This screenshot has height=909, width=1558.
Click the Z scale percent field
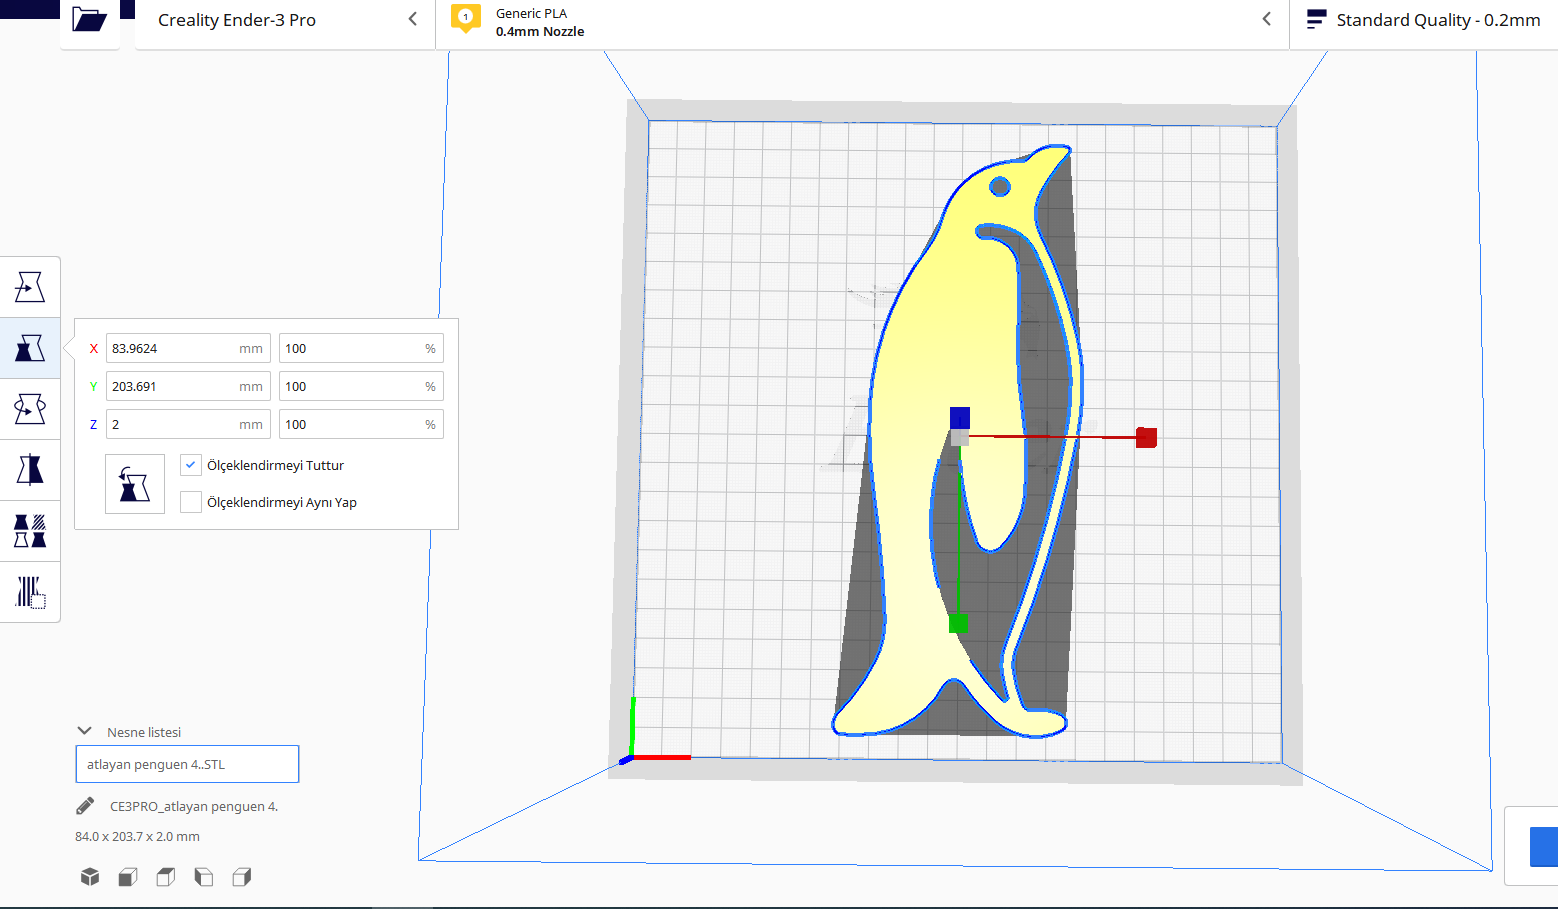[361, 424]
